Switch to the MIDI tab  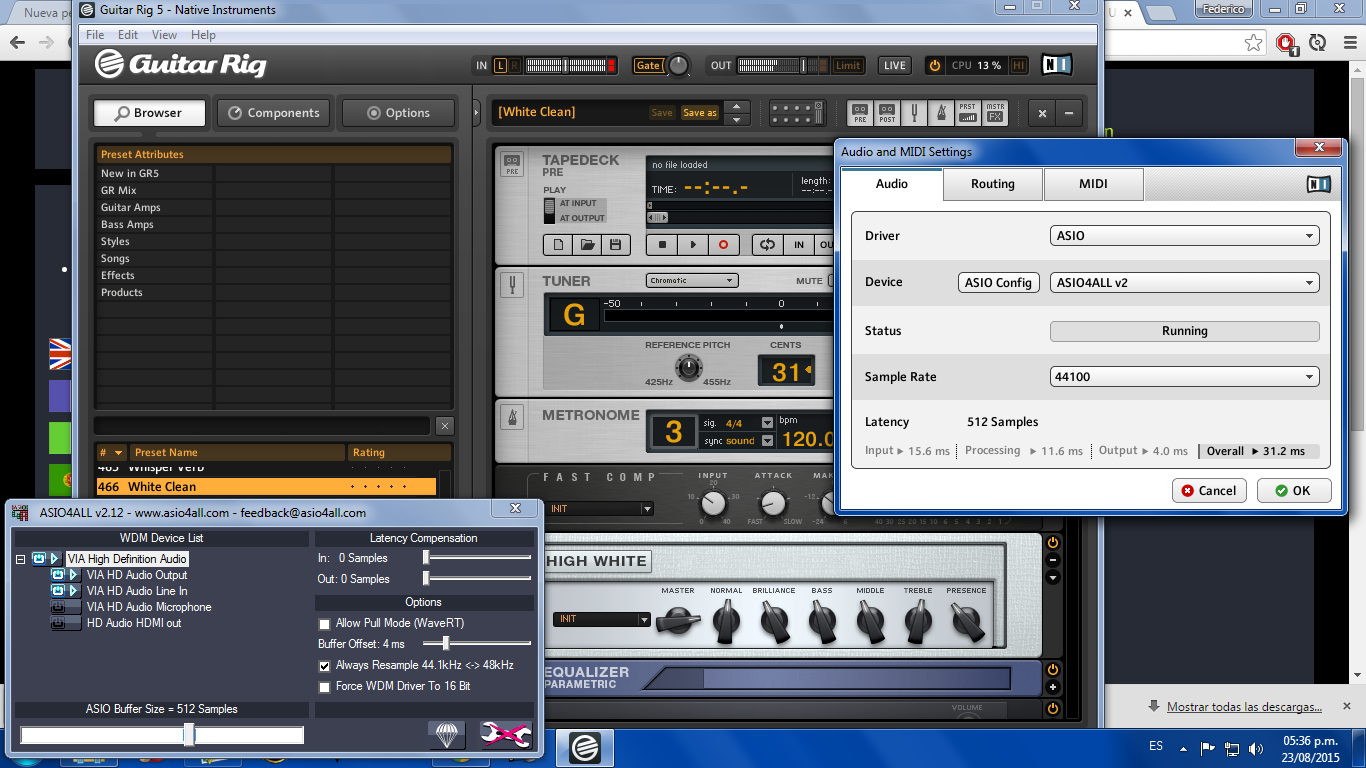1093,184
